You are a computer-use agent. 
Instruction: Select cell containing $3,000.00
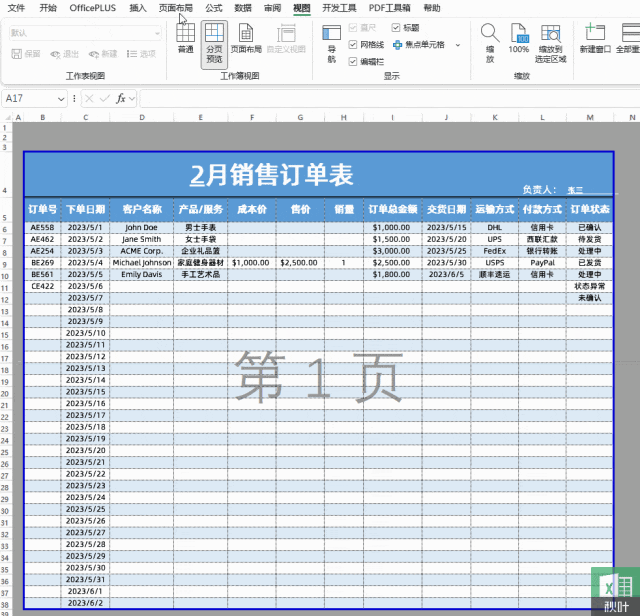393,251
